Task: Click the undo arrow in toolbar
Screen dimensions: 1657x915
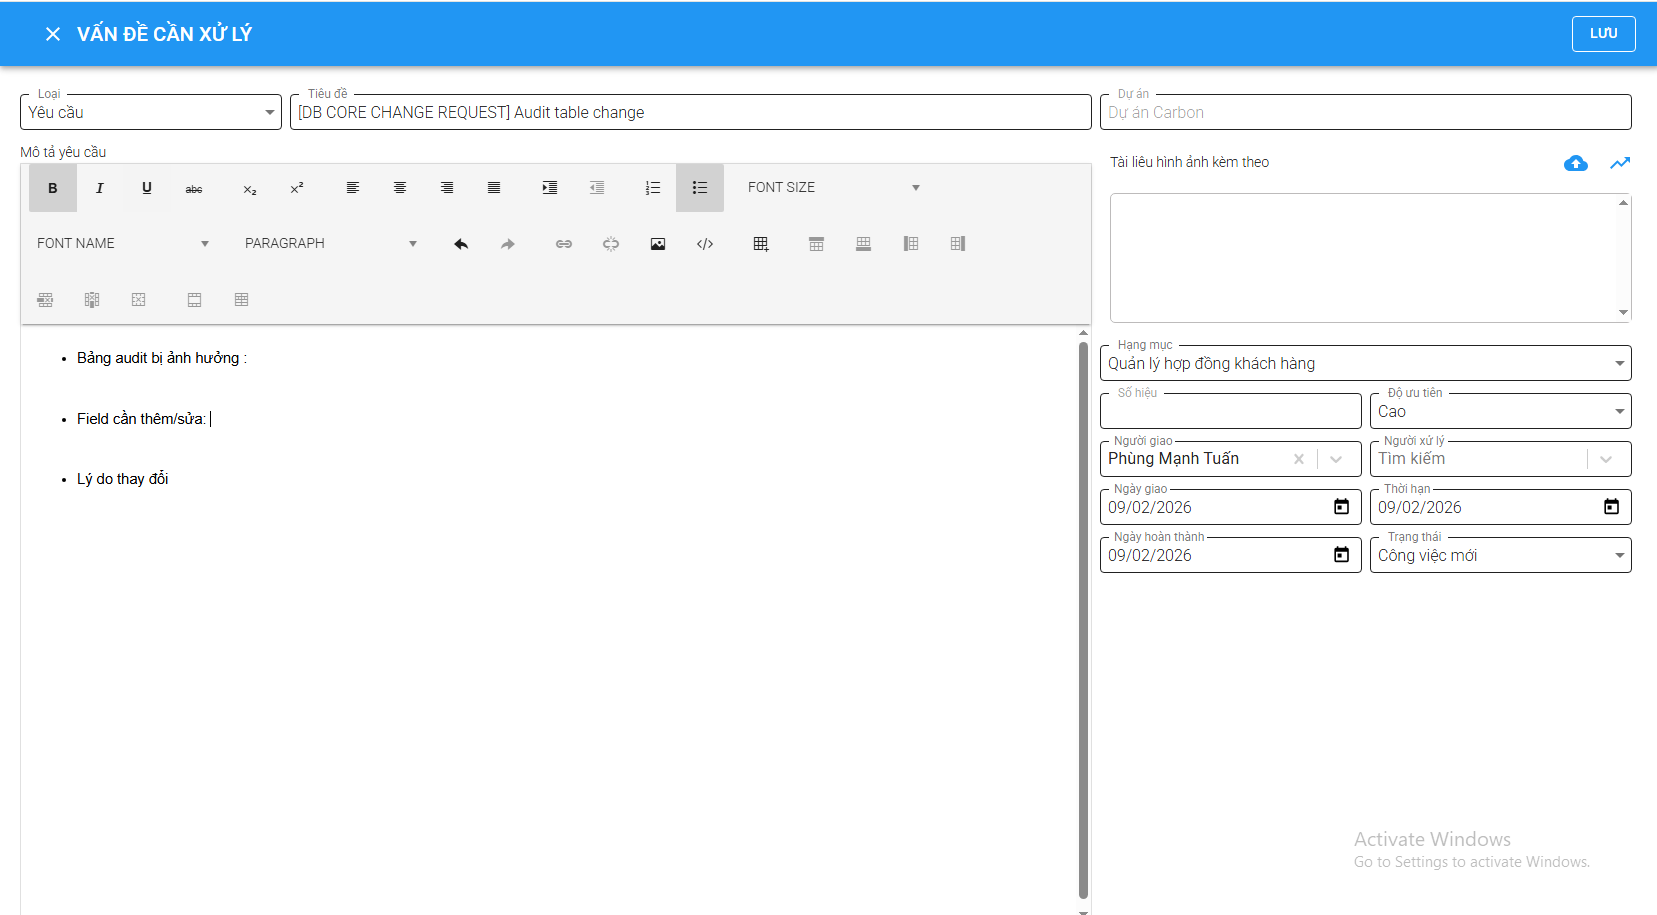Action: 461,244
